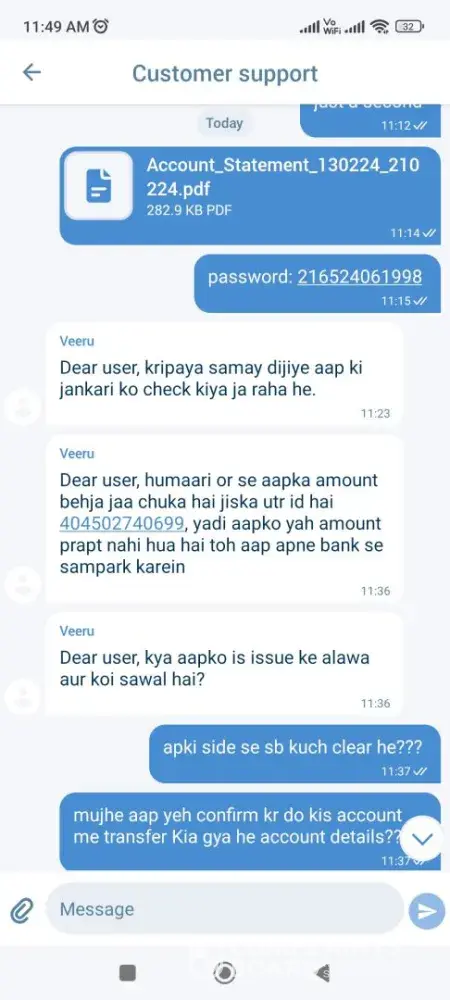Tap the avatar beside the sawal message
The image size is (450, 1000).
(x=22, y=696)
